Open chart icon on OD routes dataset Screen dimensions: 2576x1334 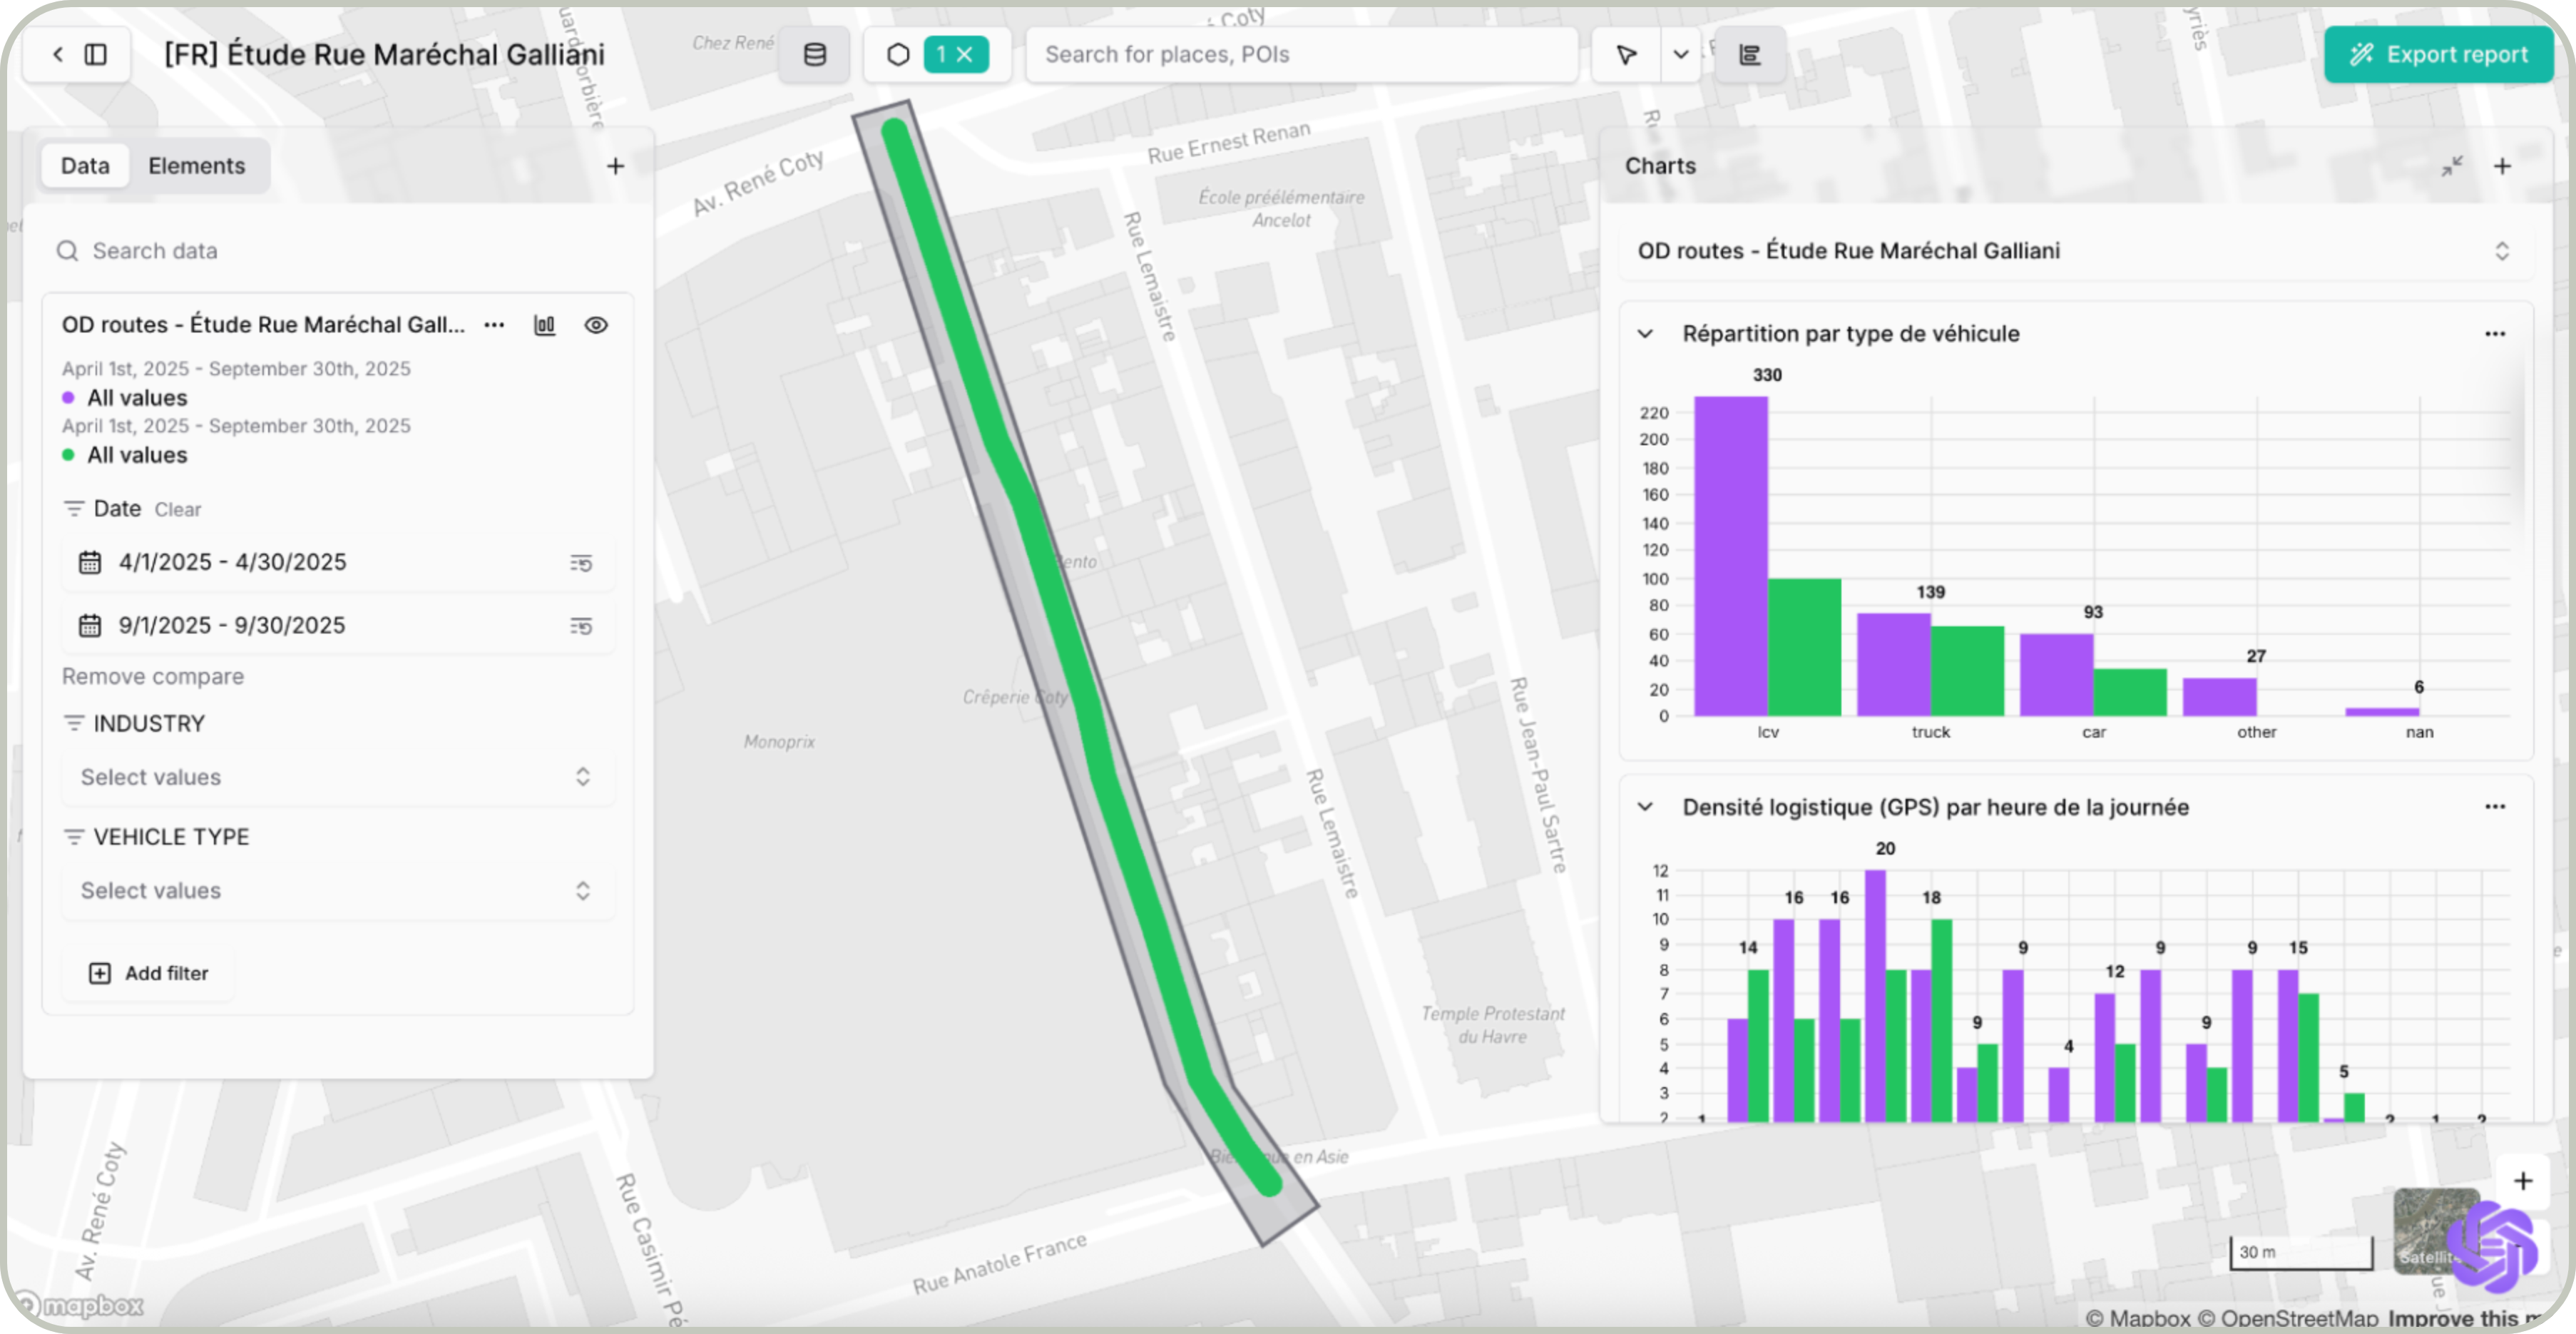544,325
